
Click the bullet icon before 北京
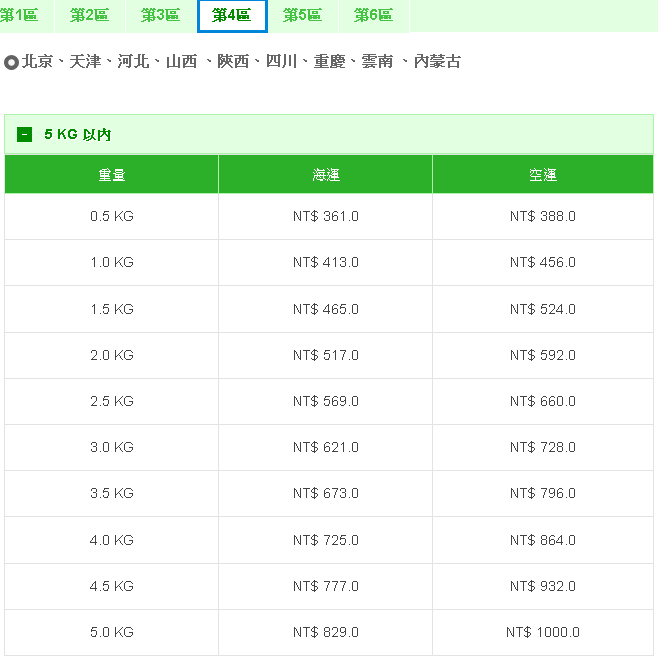12,62
